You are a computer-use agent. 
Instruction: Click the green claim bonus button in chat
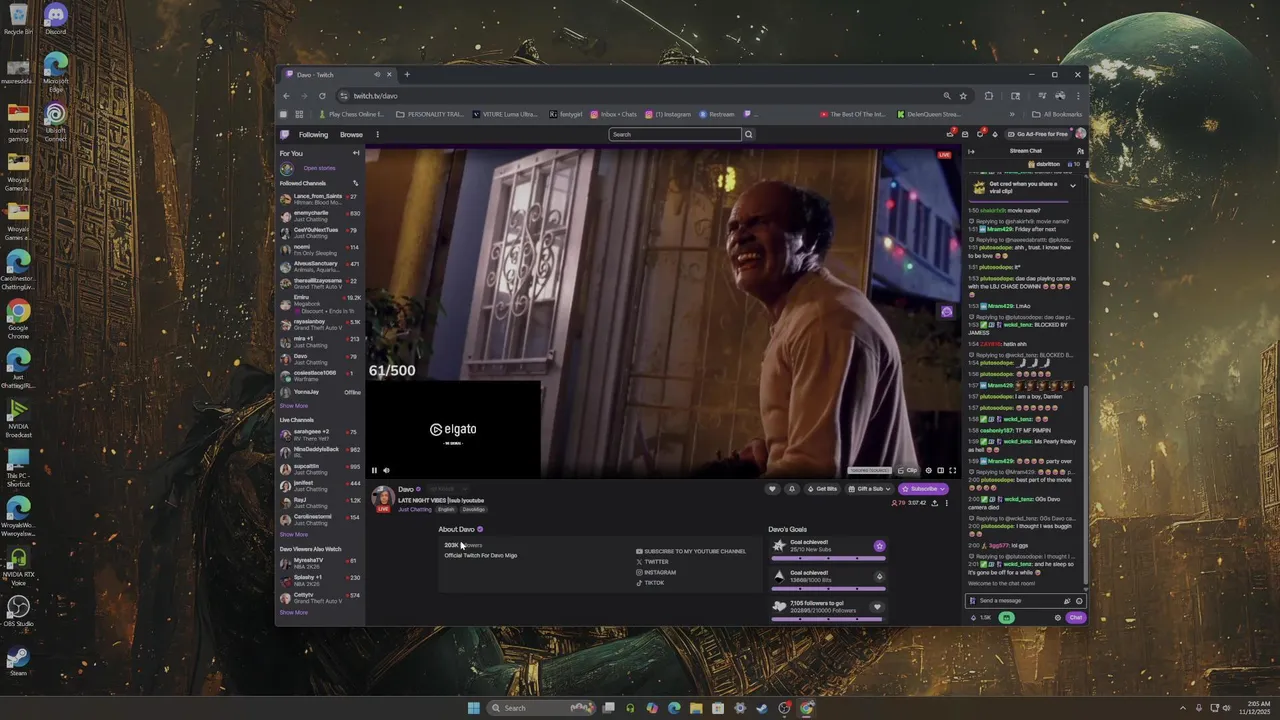tap(1006, 618)
